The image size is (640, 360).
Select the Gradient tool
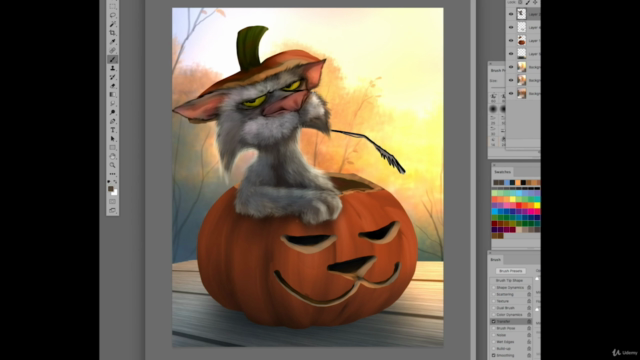(x=113, y=95)
